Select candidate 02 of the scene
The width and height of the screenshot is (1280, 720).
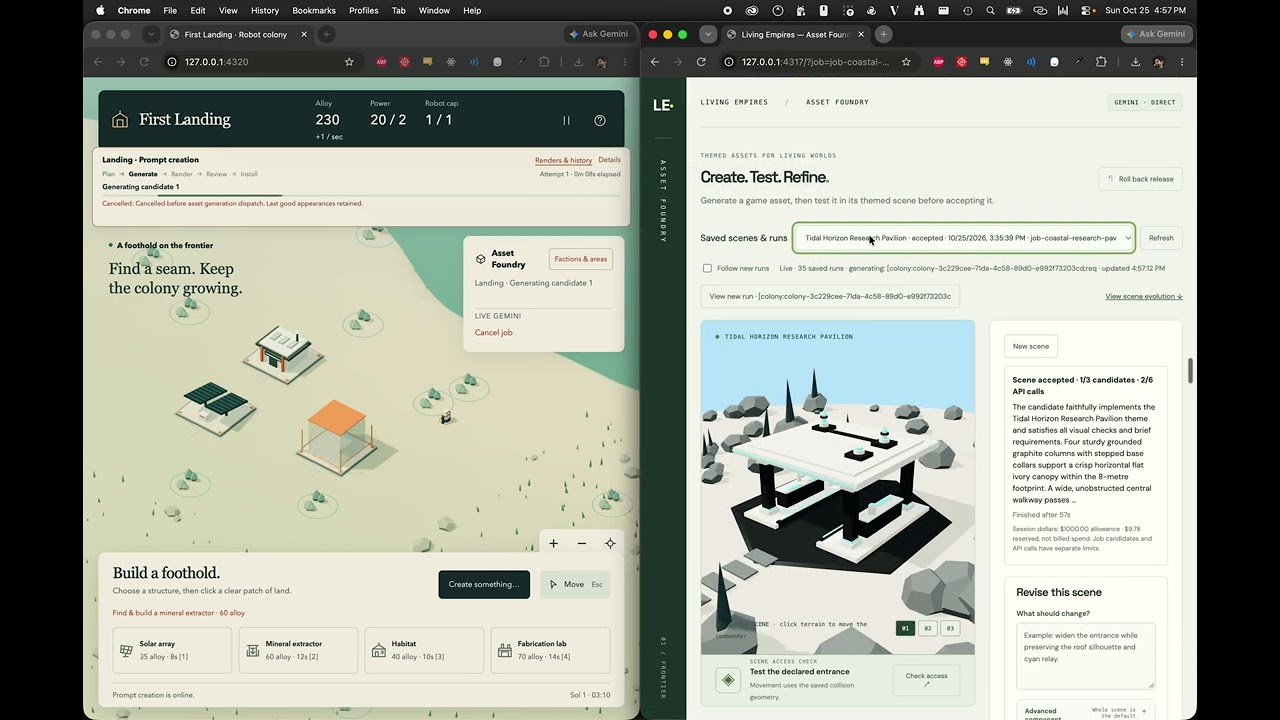pyautogui.click(x=928, y=628)
